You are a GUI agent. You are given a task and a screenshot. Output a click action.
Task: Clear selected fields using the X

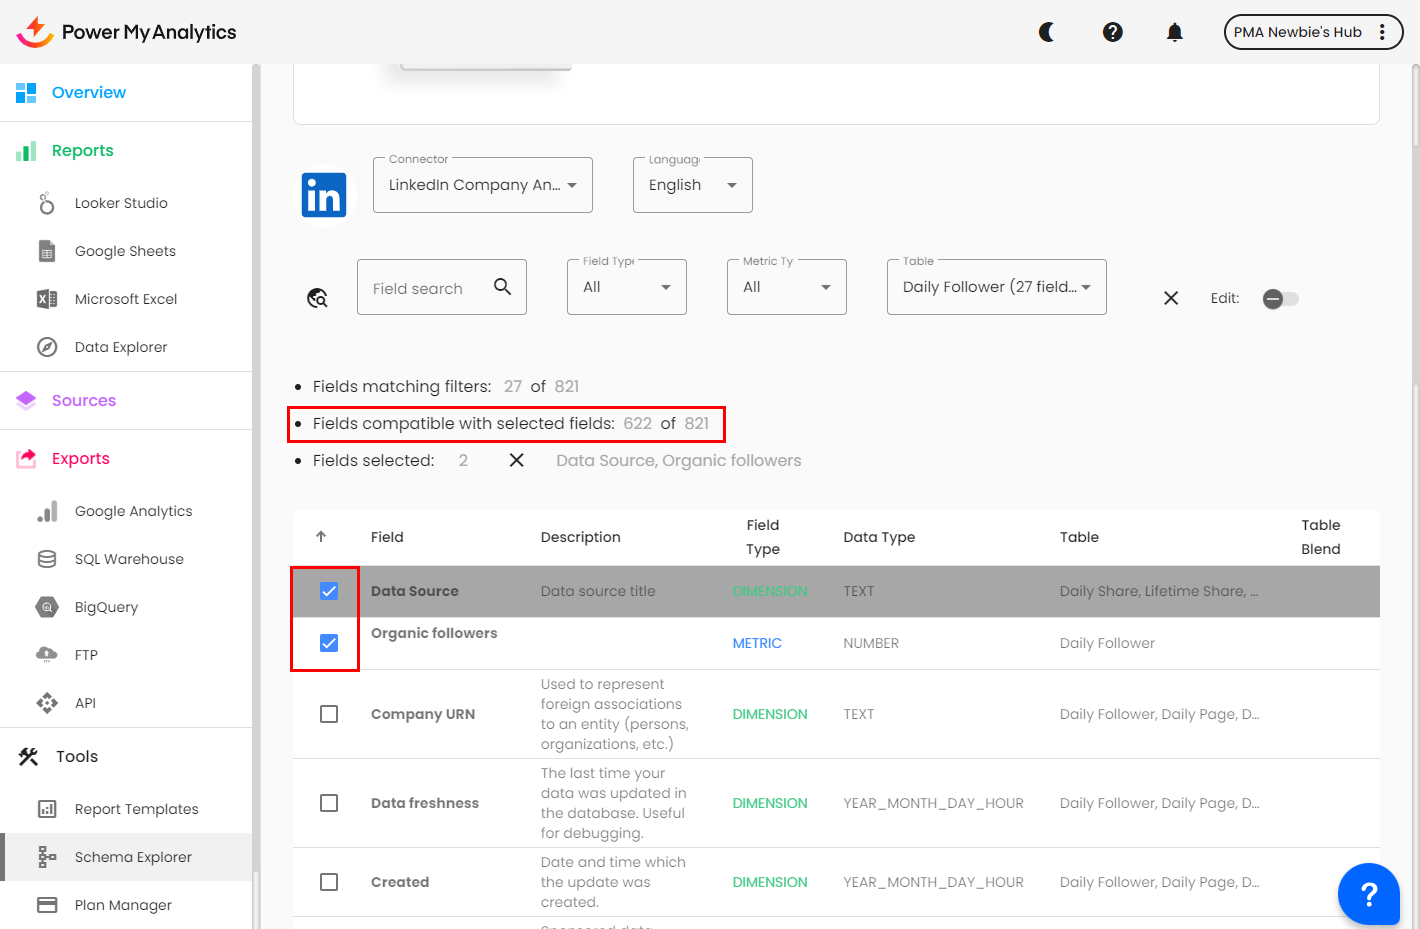tap(516, 460)
